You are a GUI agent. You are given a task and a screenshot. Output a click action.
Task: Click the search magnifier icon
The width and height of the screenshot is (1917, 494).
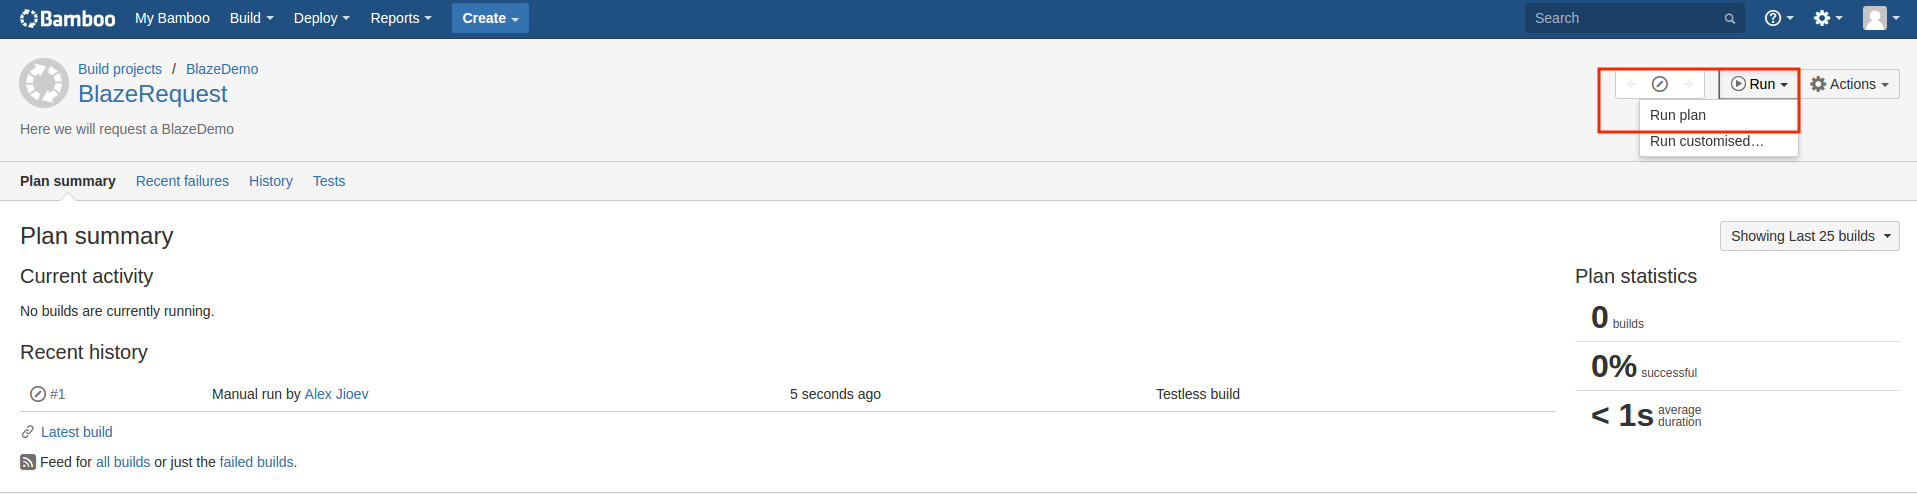pyautogui.click(x=1729, y=19)
